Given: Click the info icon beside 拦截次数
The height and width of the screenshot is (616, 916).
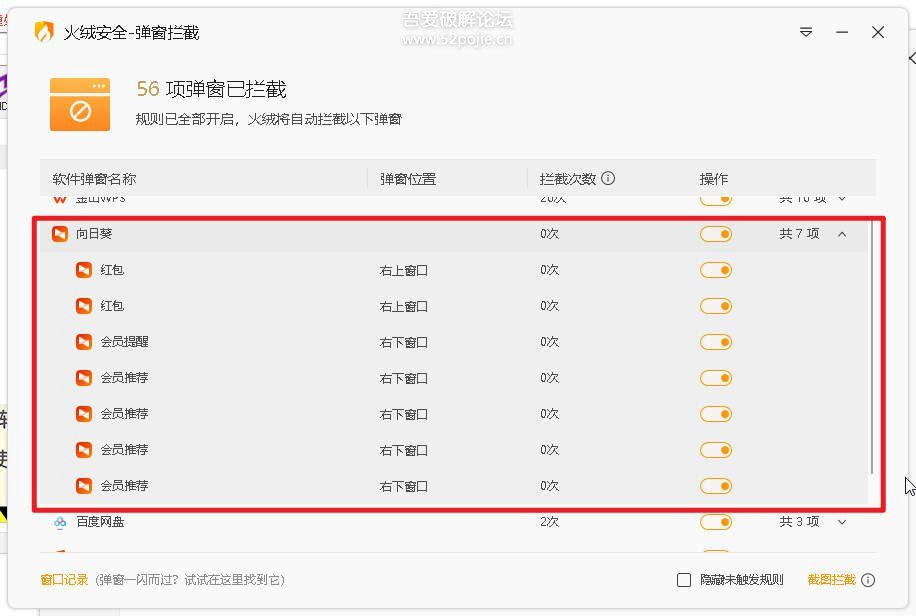Looking at the screenshot, I should [608, 178].
